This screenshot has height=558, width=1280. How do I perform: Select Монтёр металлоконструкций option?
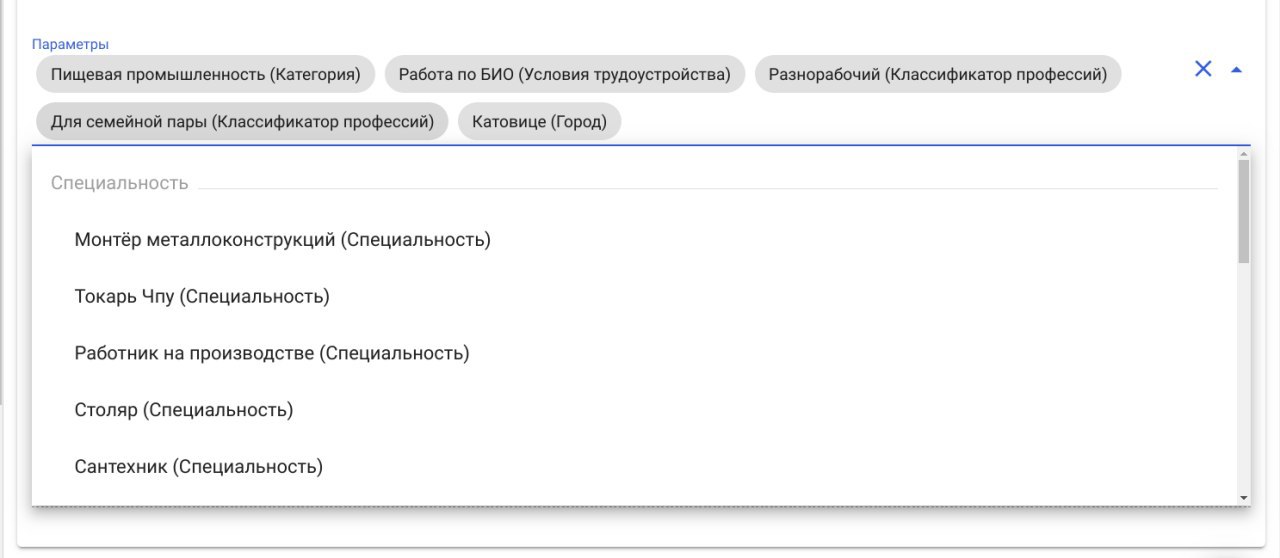634,240
